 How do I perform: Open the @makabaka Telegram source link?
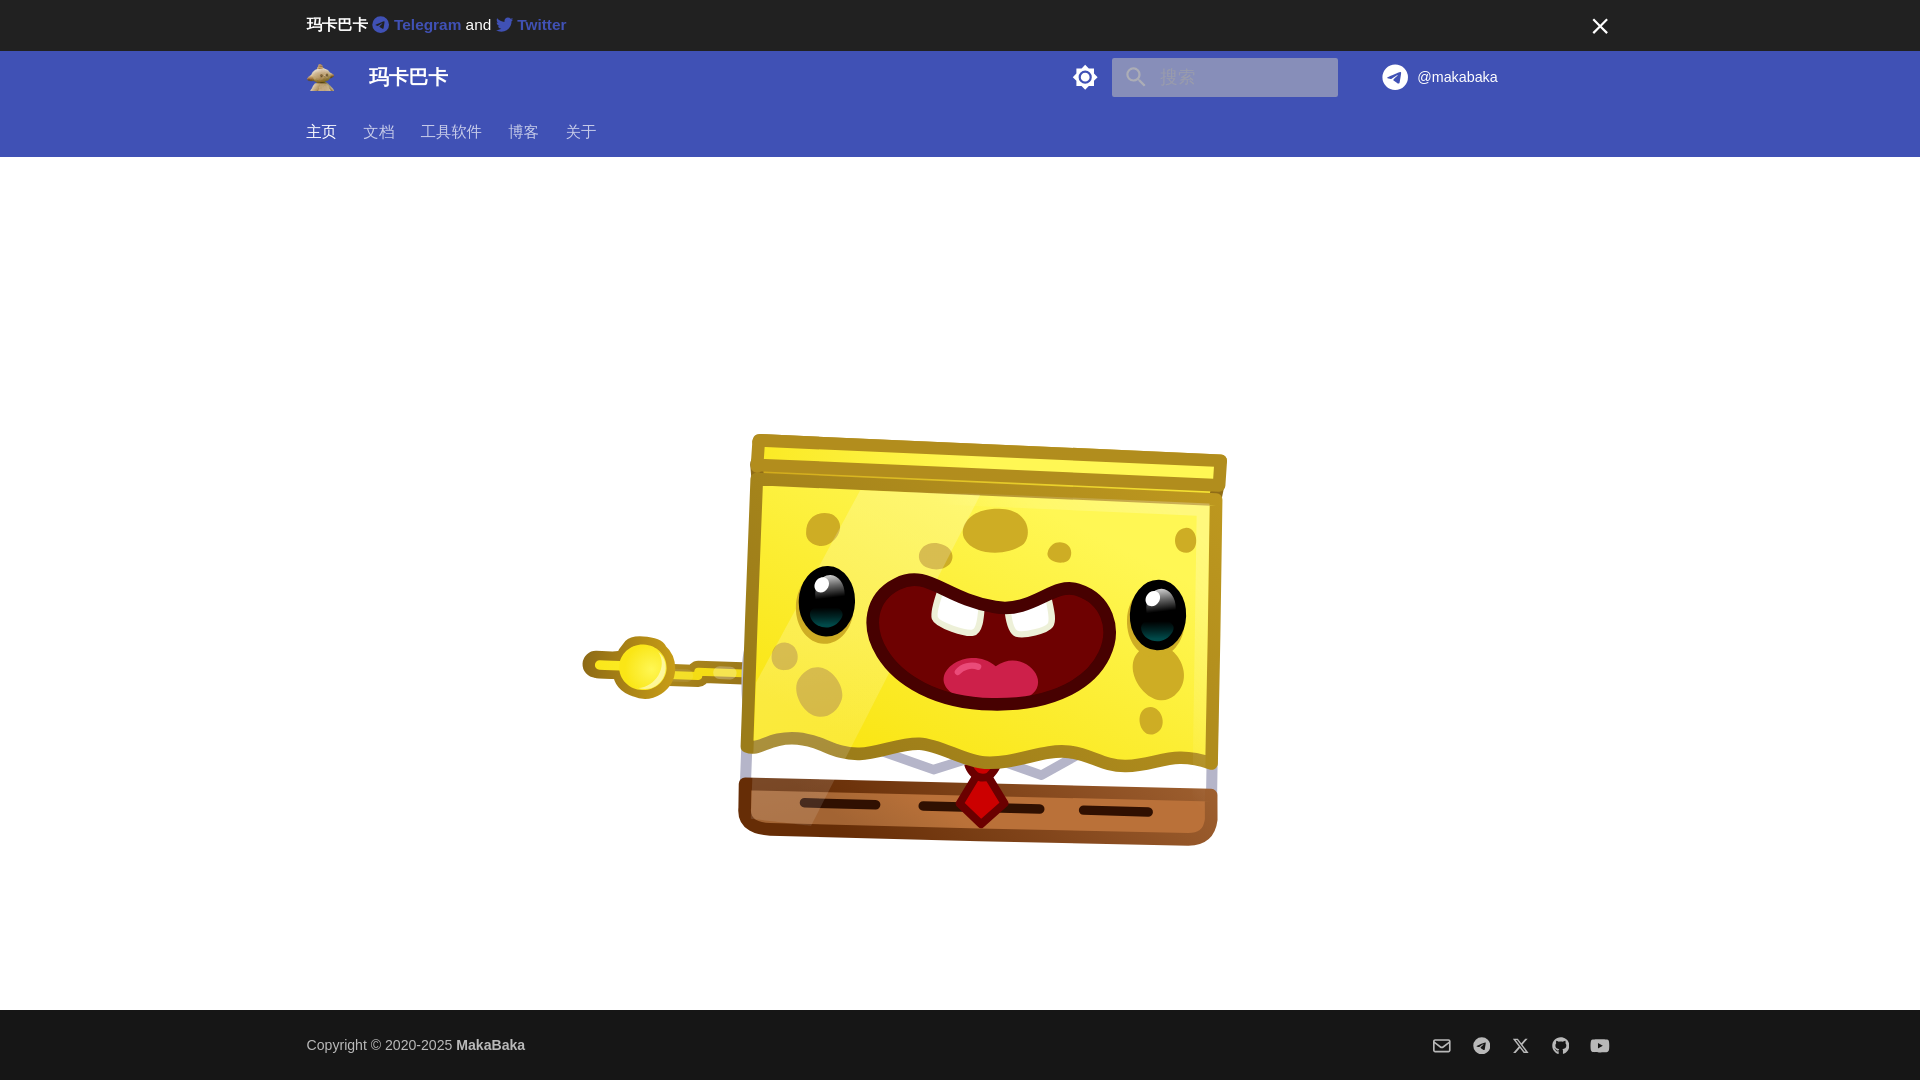point(1440,77)
